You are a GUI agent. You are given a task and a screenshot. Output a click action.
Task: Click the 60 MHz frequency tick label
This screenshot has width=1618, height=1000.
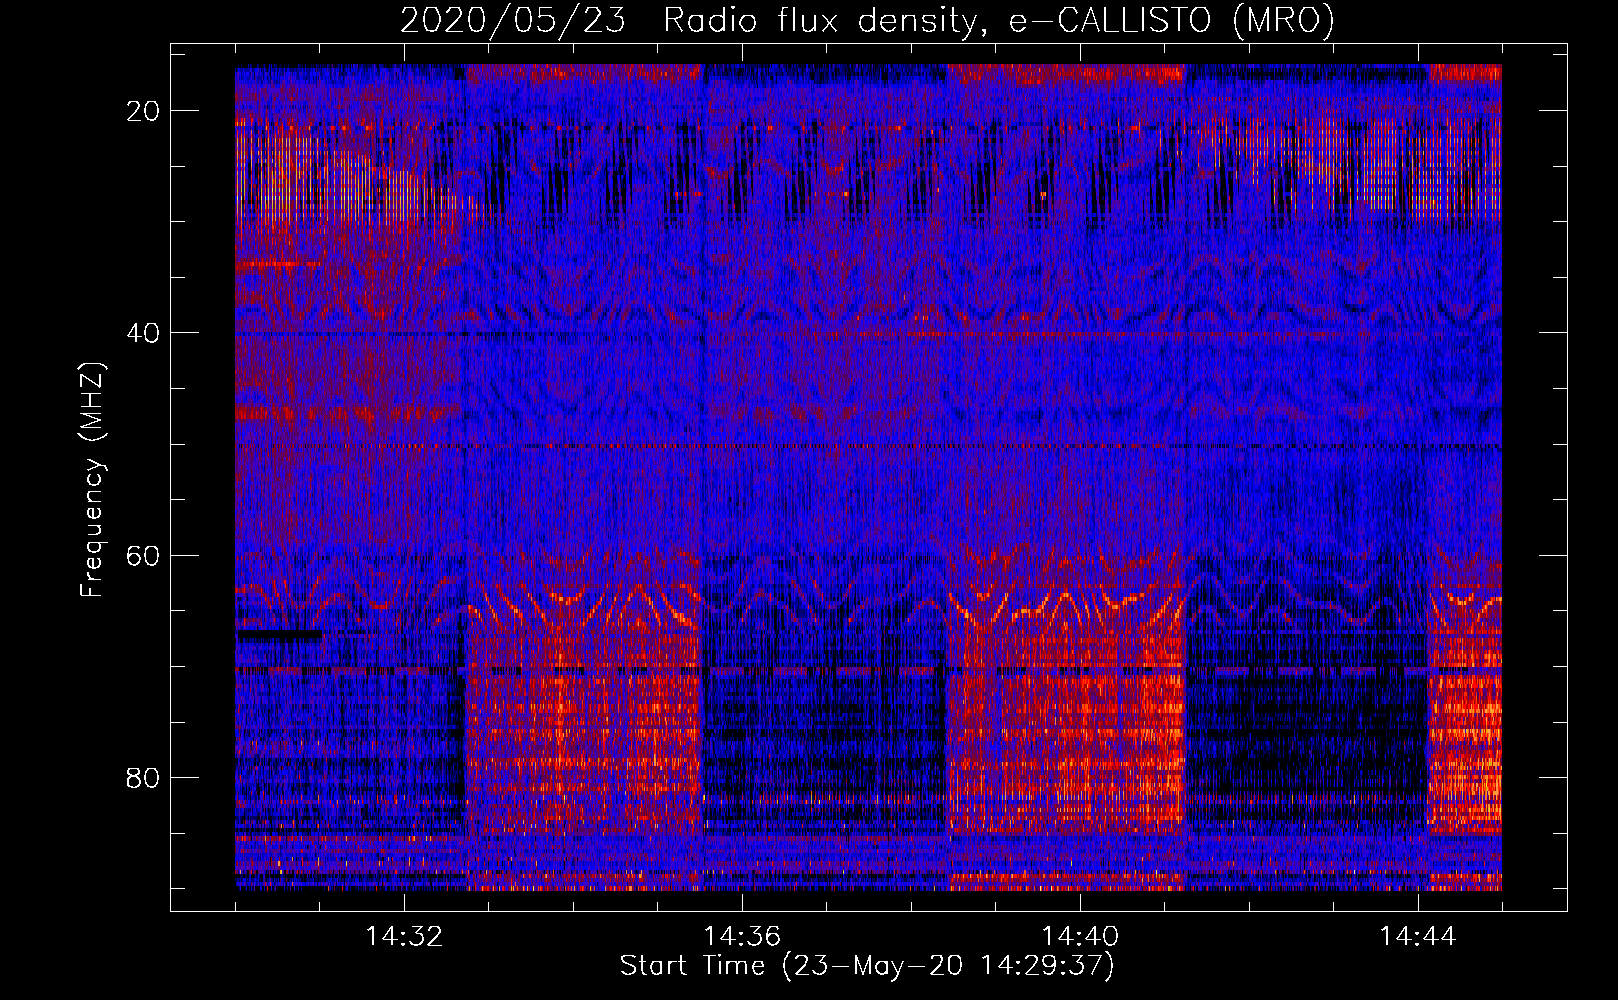[x=144, y=555]
